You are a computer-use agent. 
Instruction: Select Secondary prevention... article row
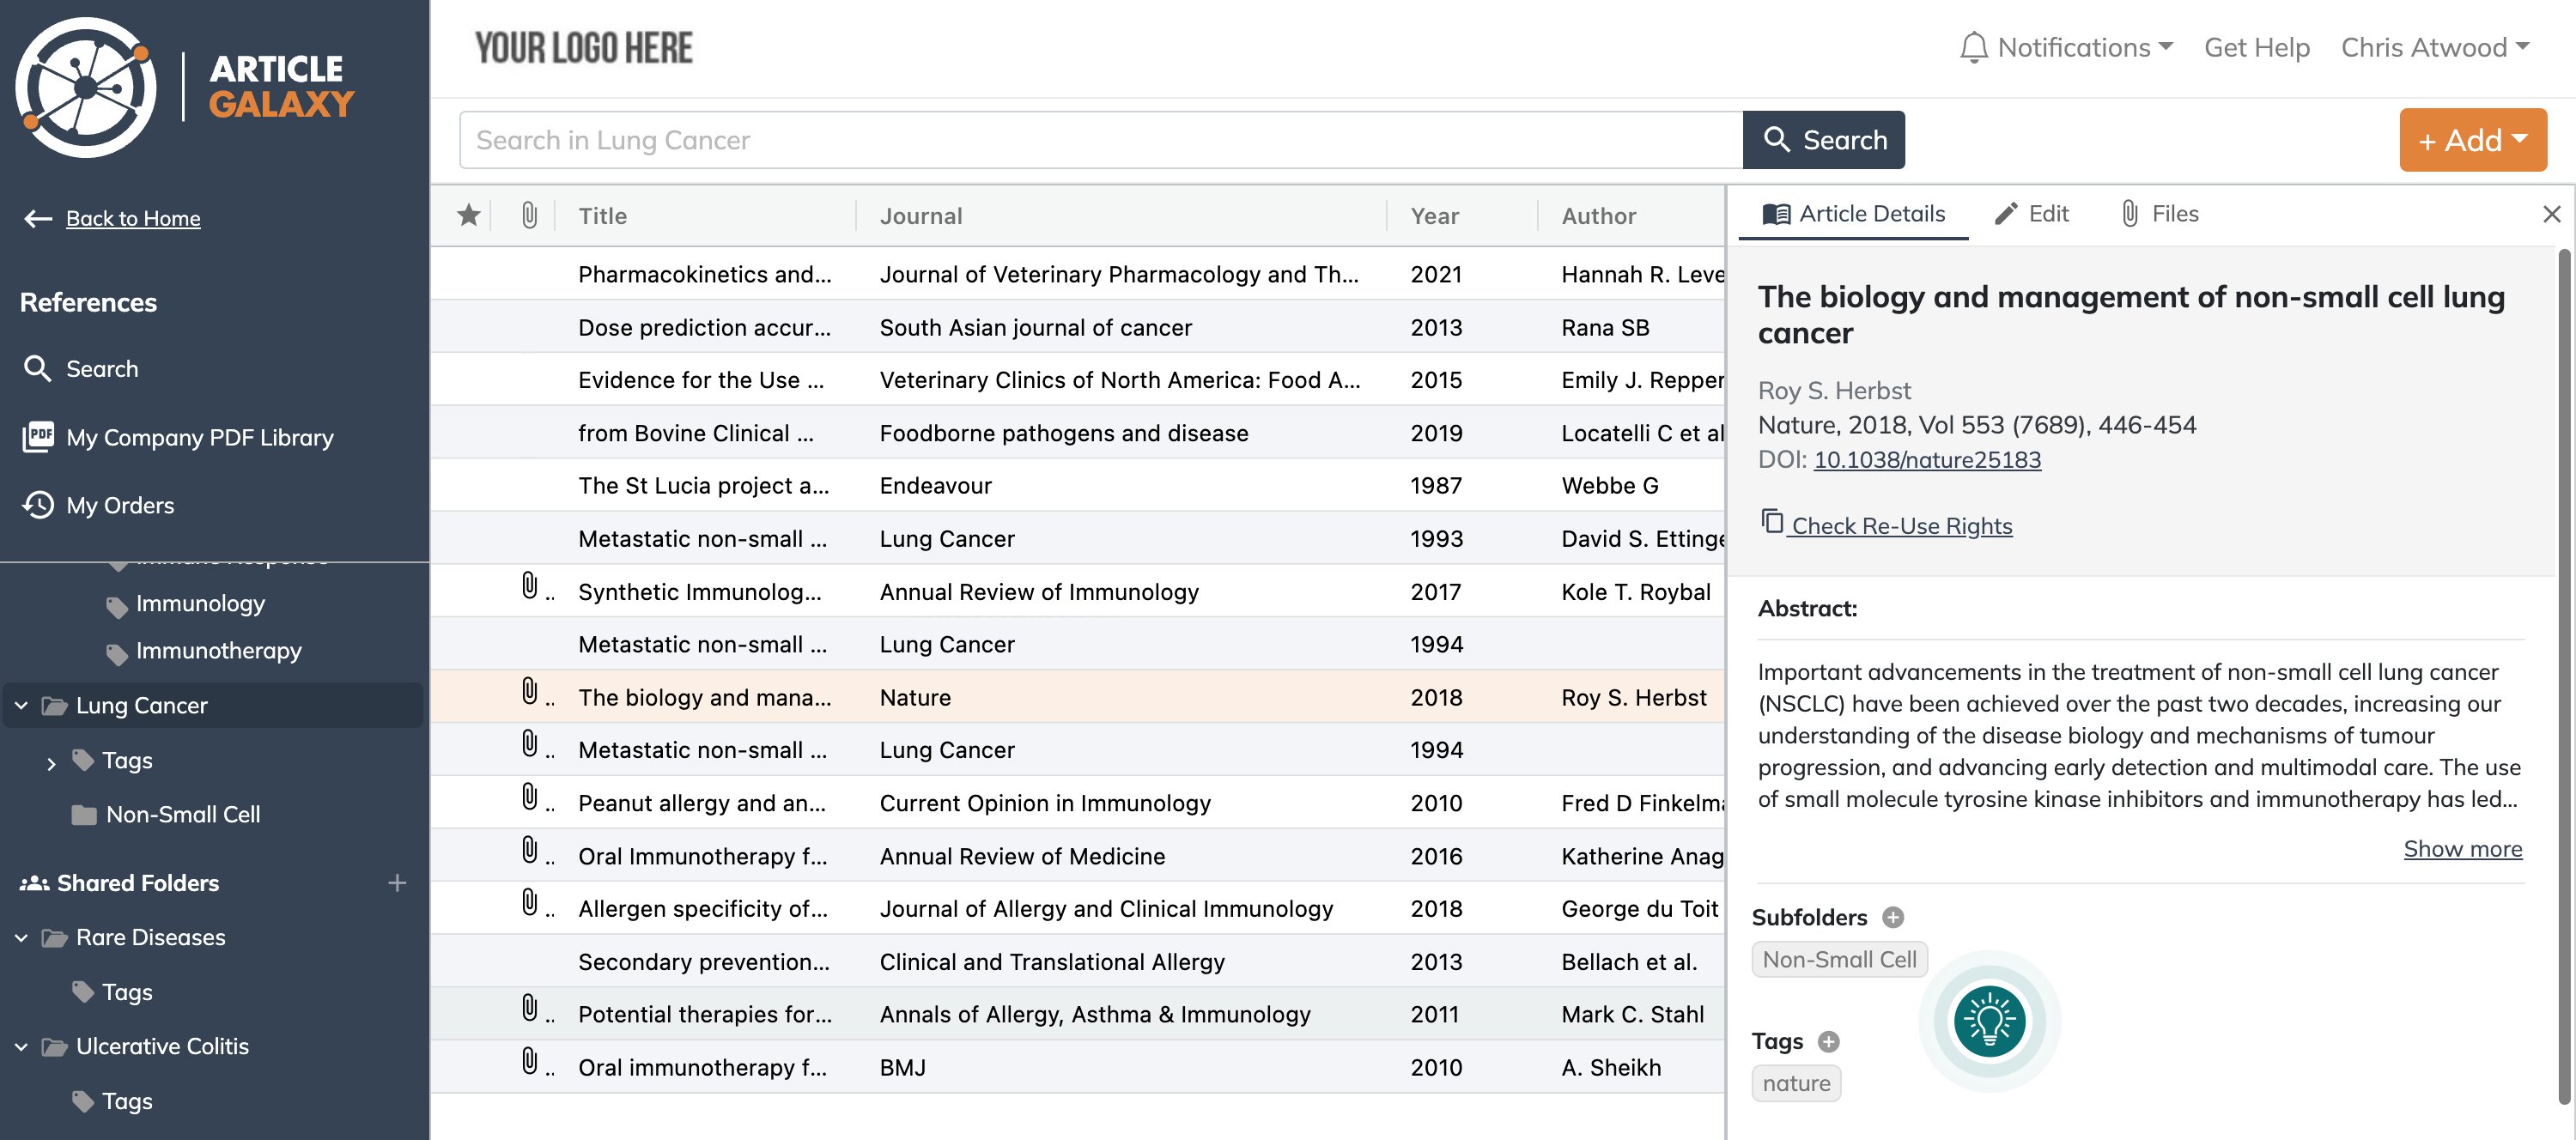(x=1078, y=962)
